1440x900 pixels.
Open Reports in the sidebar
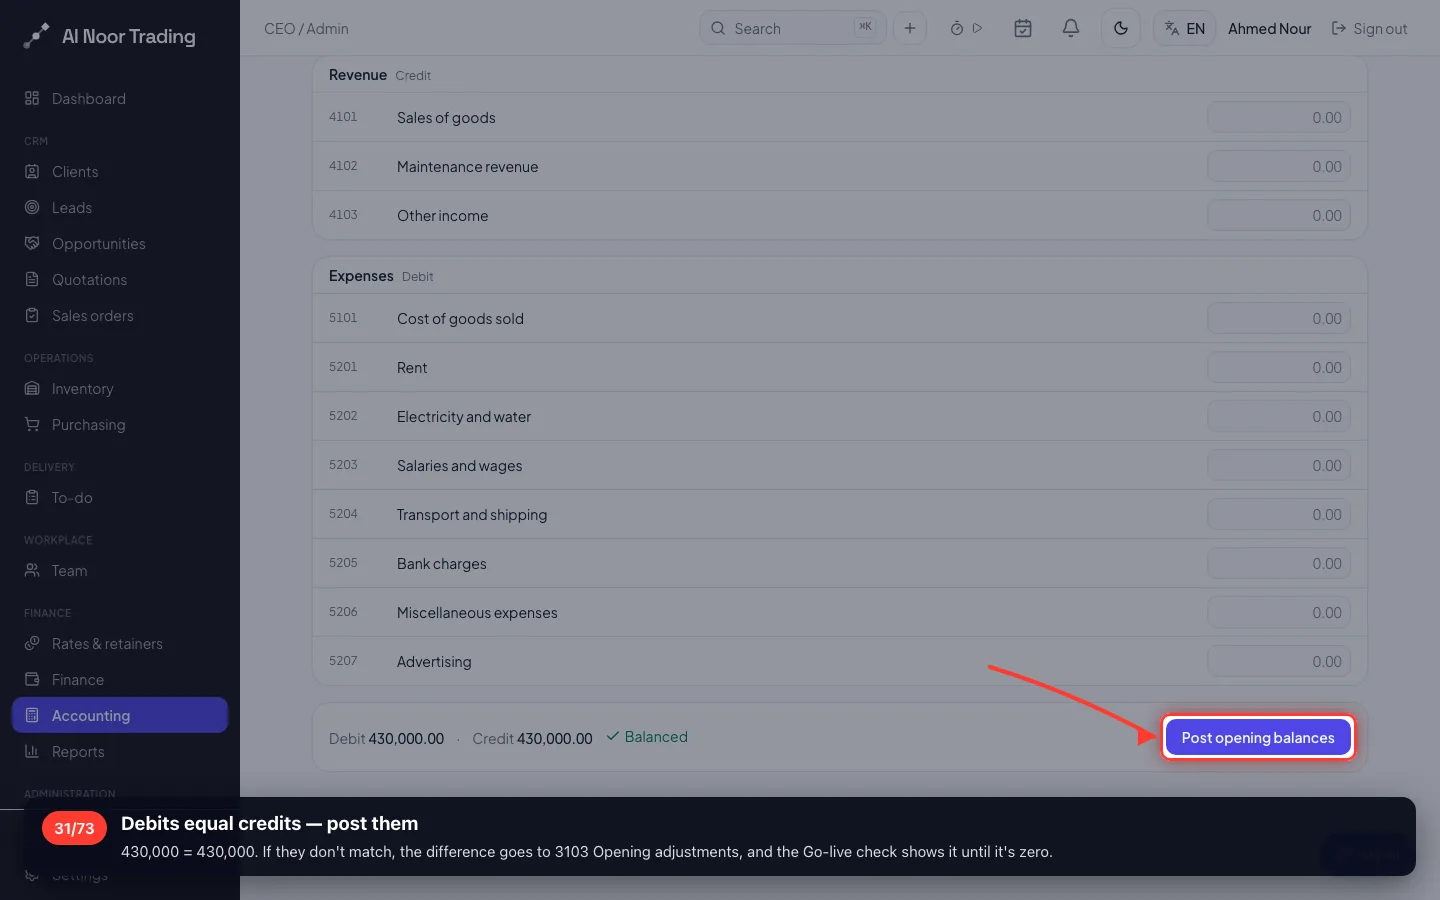coord(120,751)
